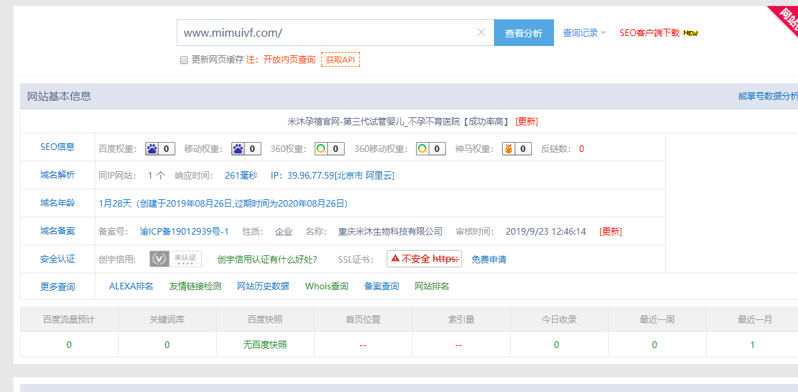Open the 查询记录 dropdown

click(584, 33)
